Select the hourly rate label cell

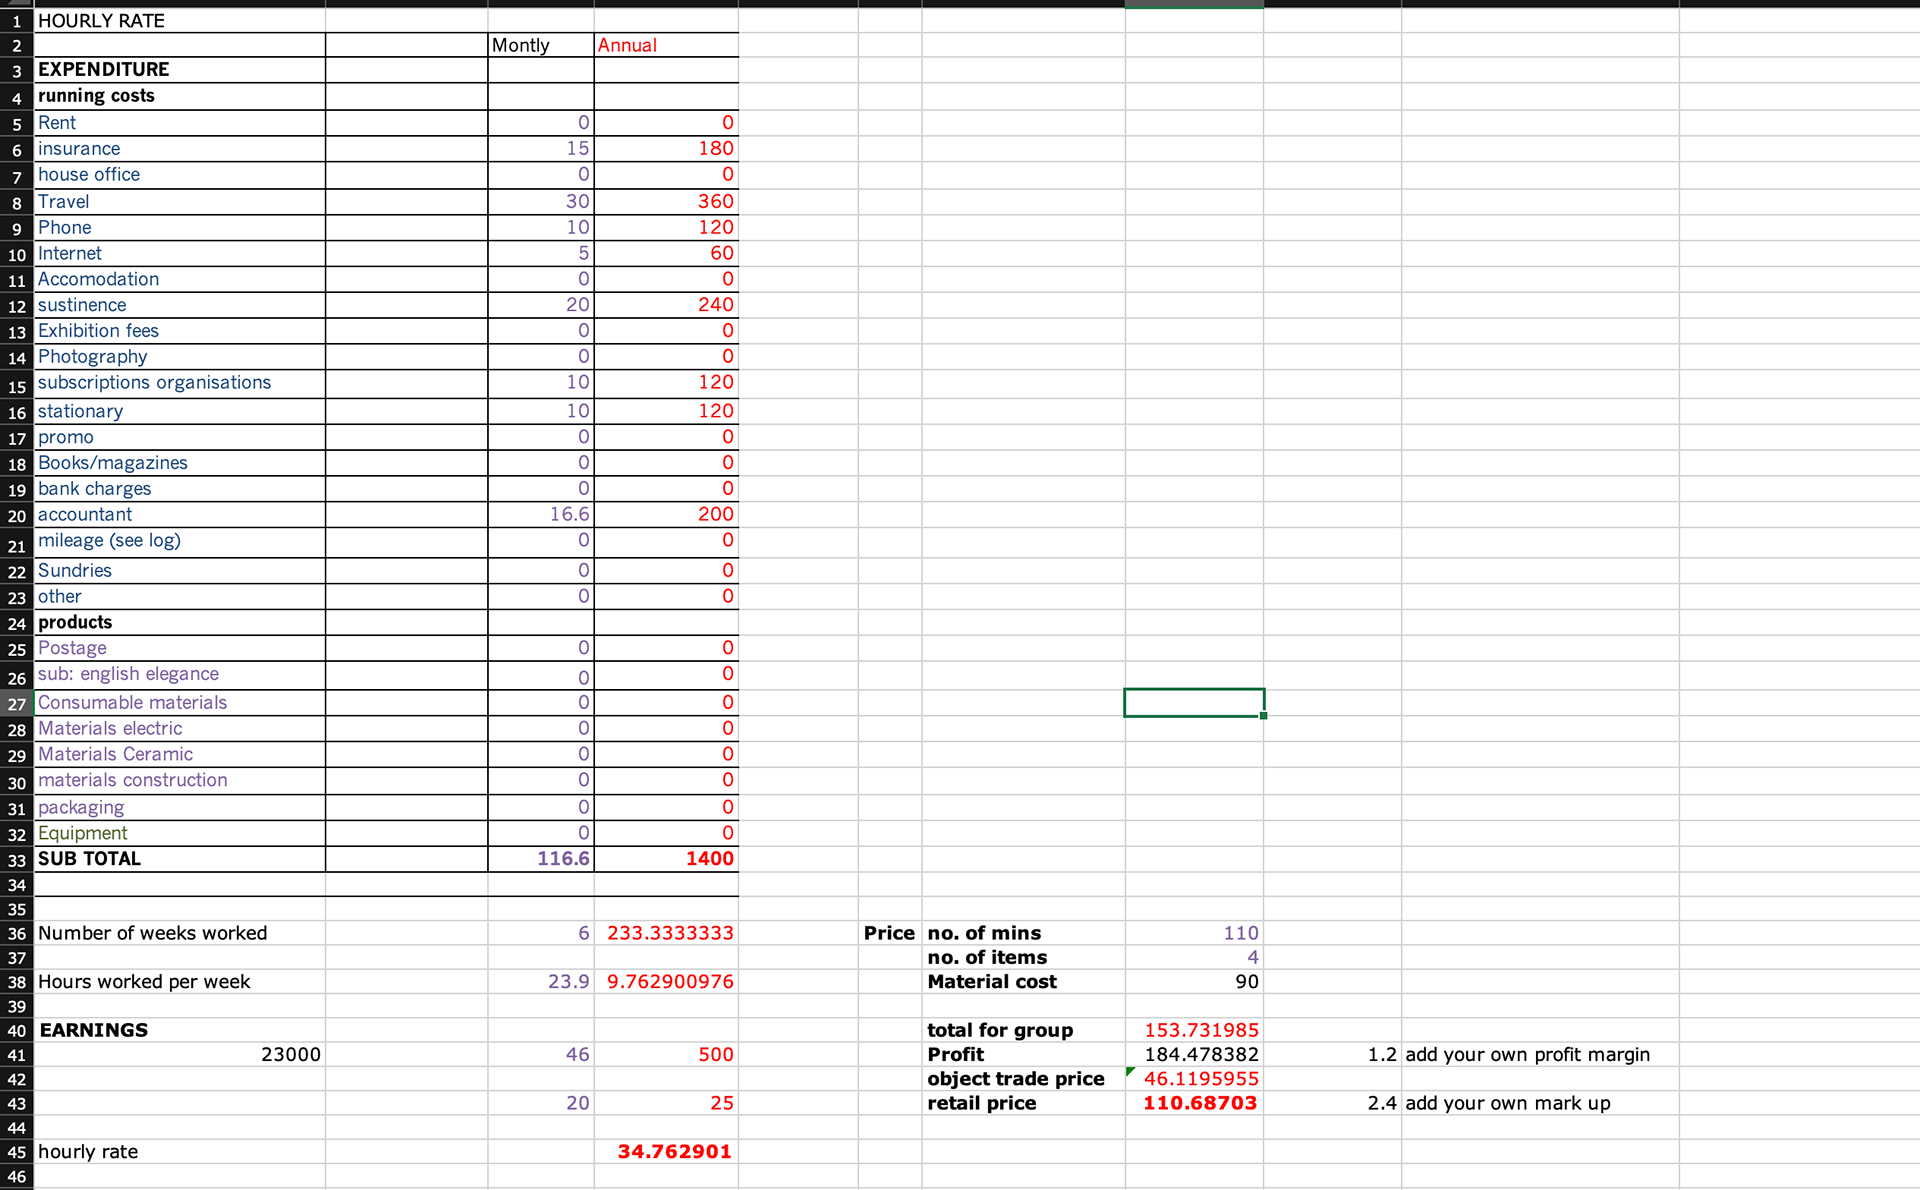(x=180, y=1152)
